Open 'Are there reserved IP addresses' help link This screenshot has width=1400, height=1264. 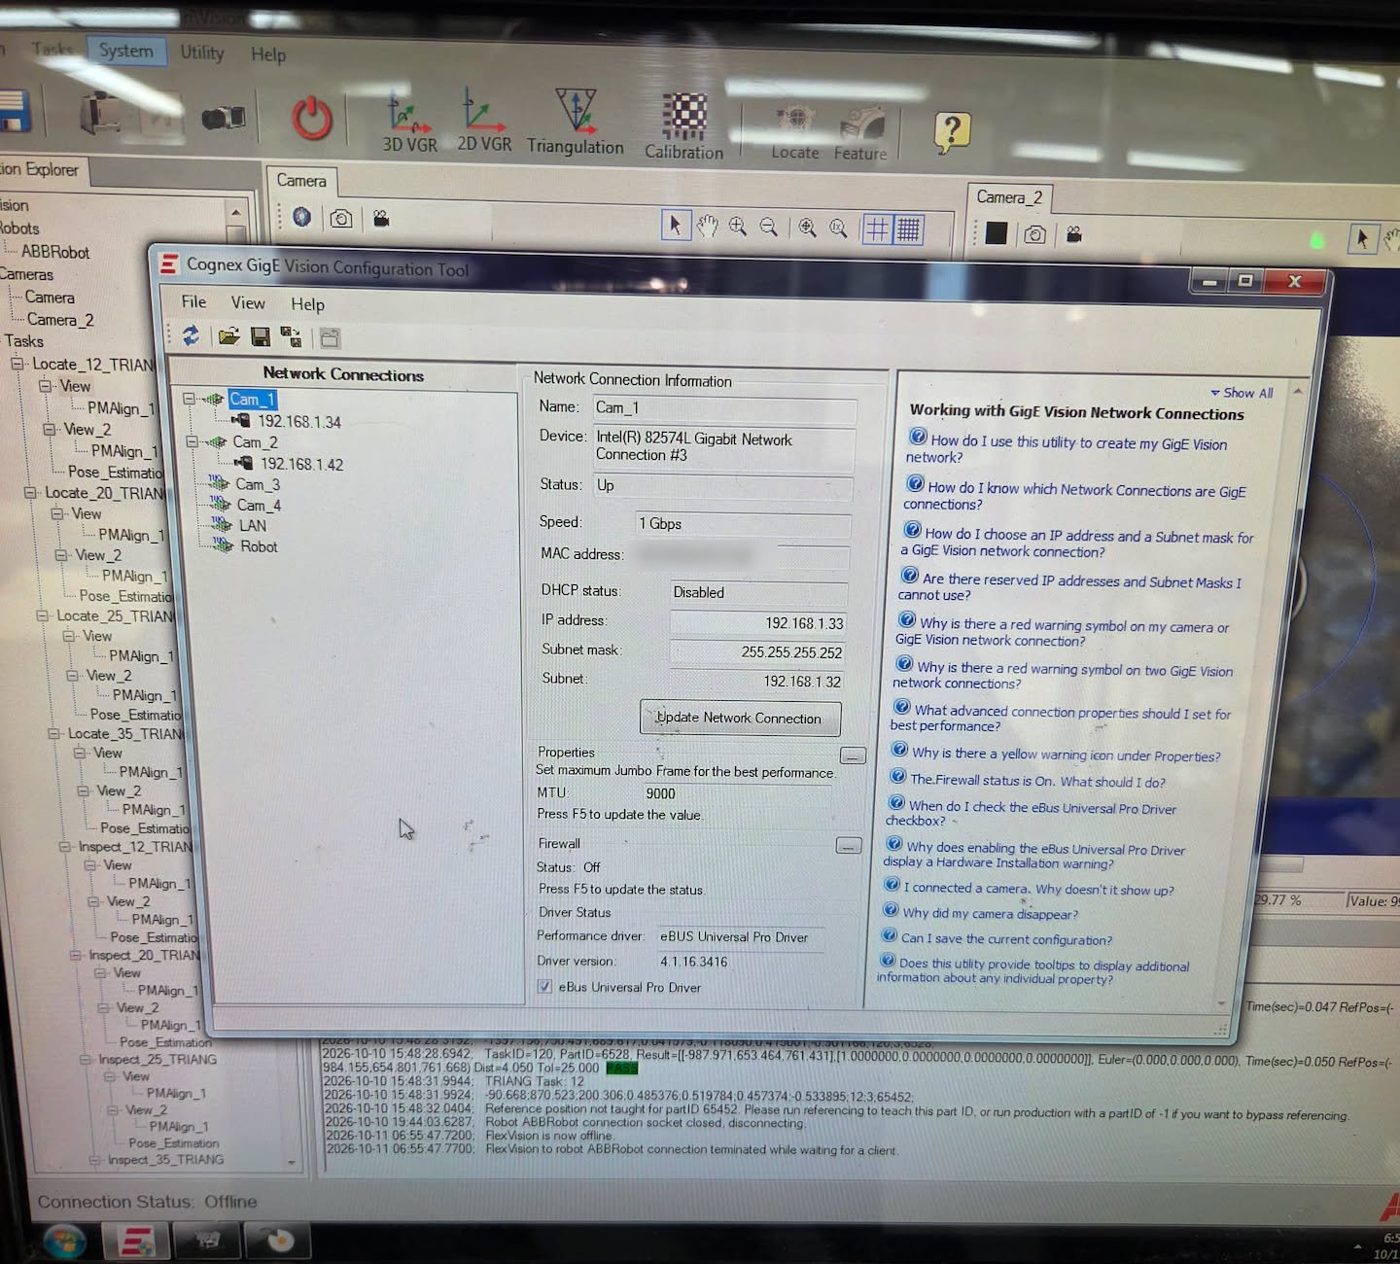(x=1069, y=587)
